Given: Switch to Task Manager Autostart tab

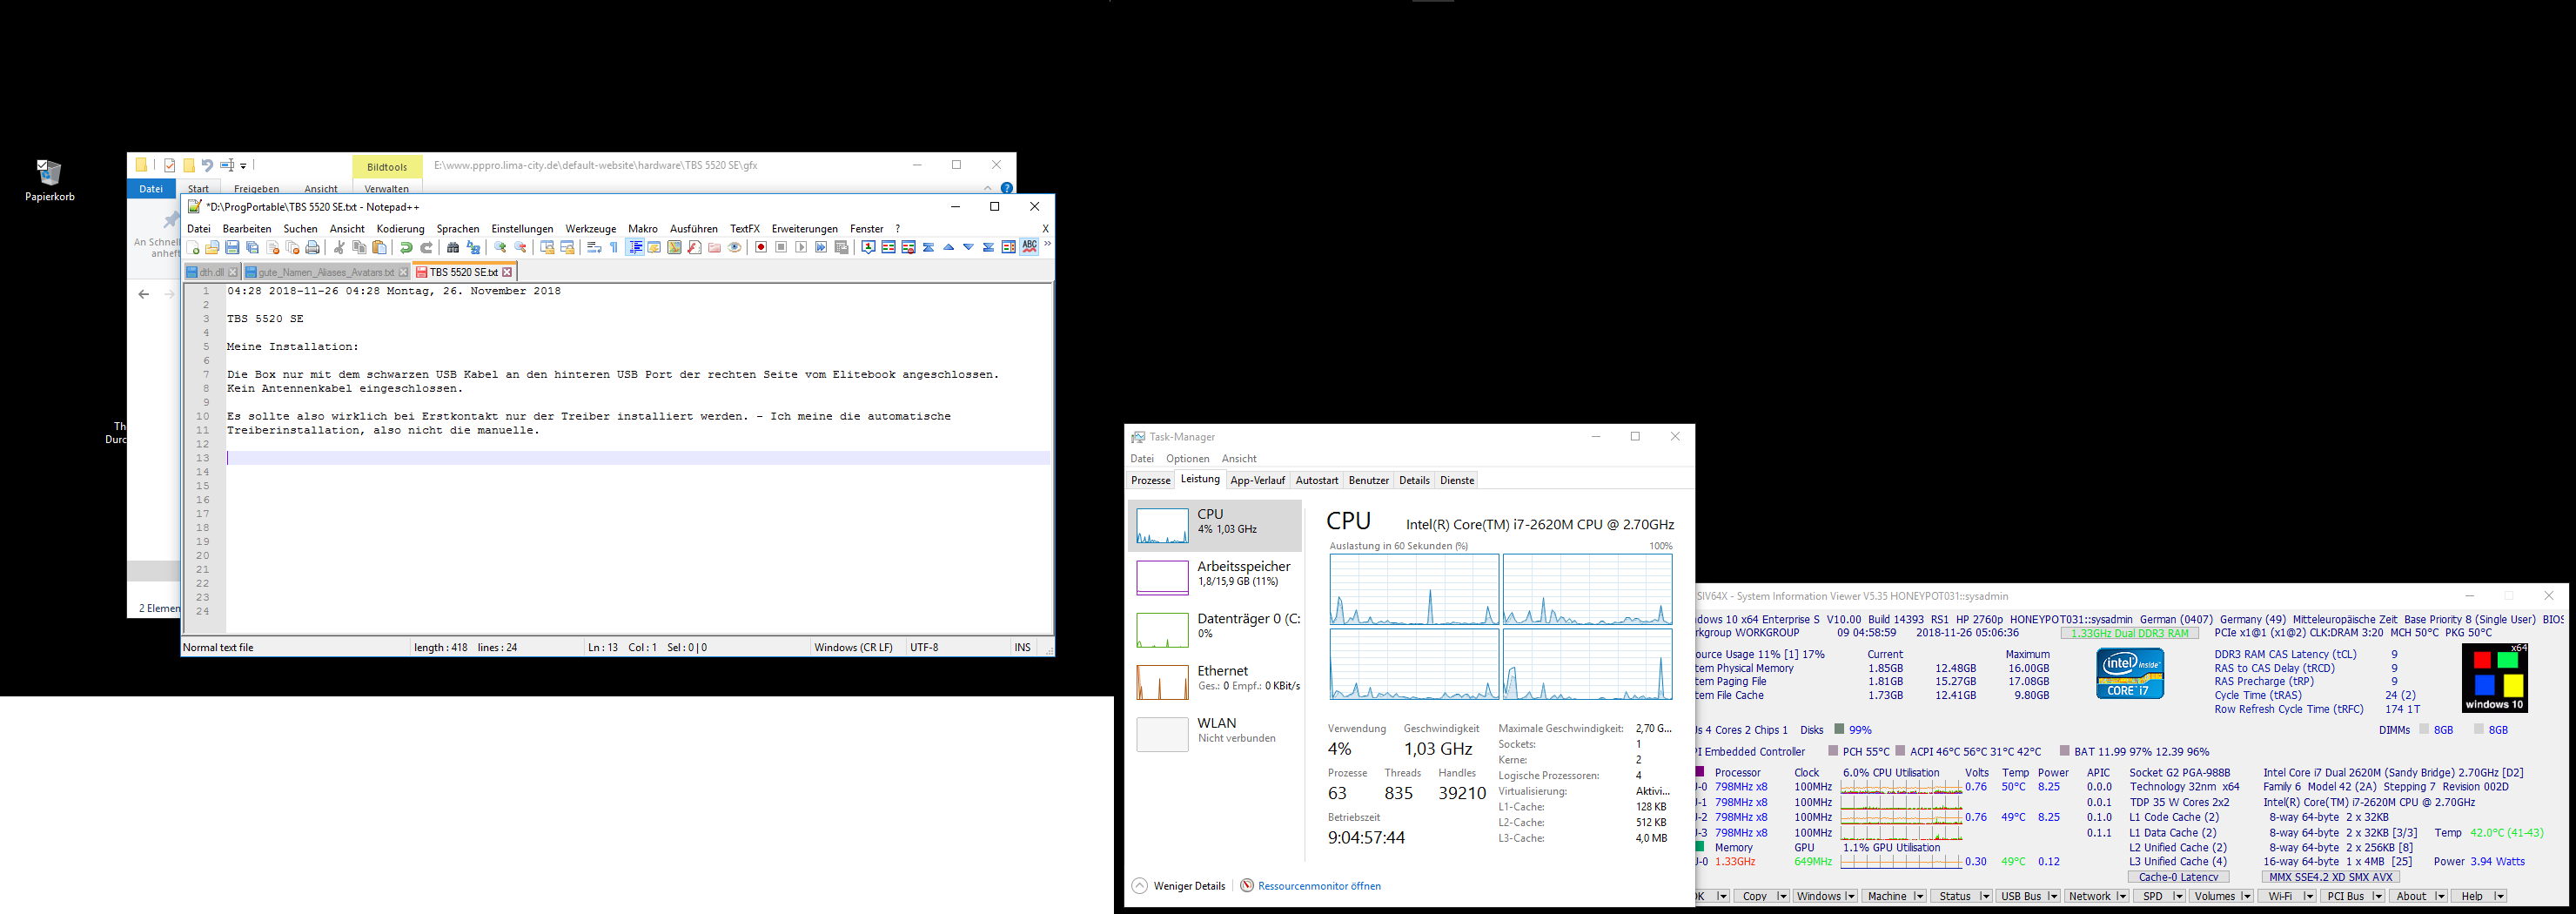Looking at the screenshot, I should coord(1316,481).
